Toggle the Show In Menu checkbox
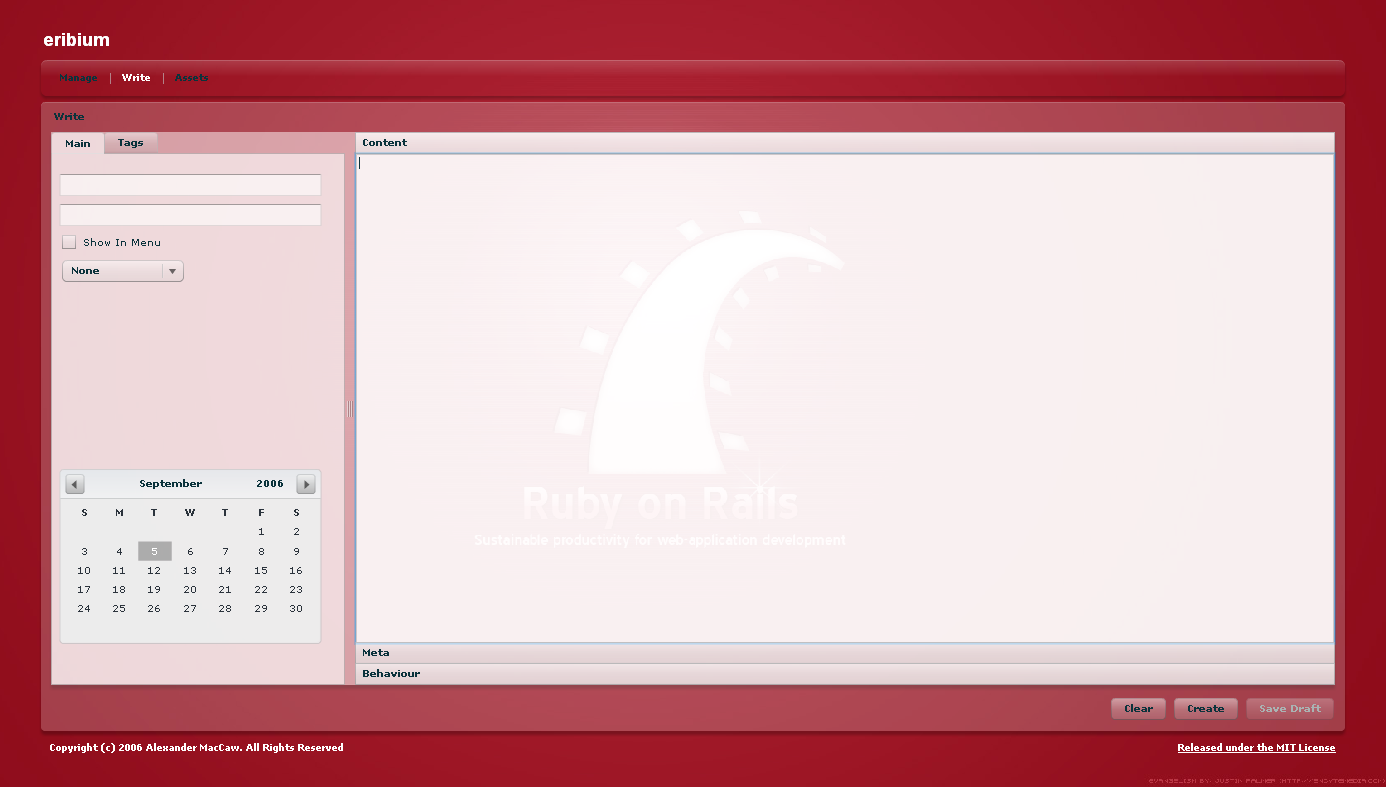This screenshot has width=1386, height=787. [x=69, y=242]
